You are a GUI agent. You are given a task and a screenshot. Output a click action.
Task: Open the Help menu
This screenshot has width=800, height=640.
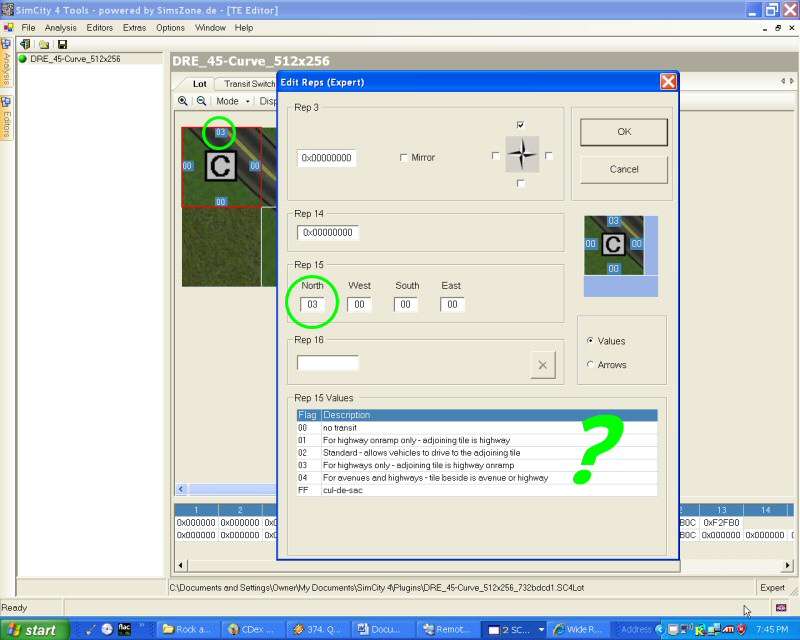pyautogui.click(x=244, y=28)
